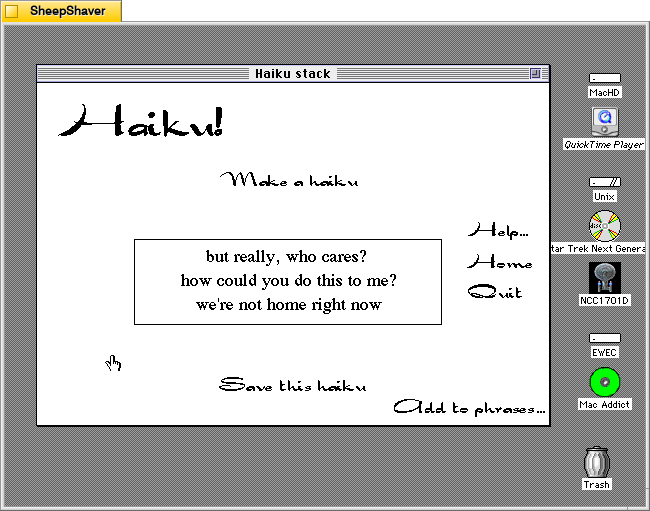Click the Haiku! heading logo
650x511 pixels.
coord(141,121)
